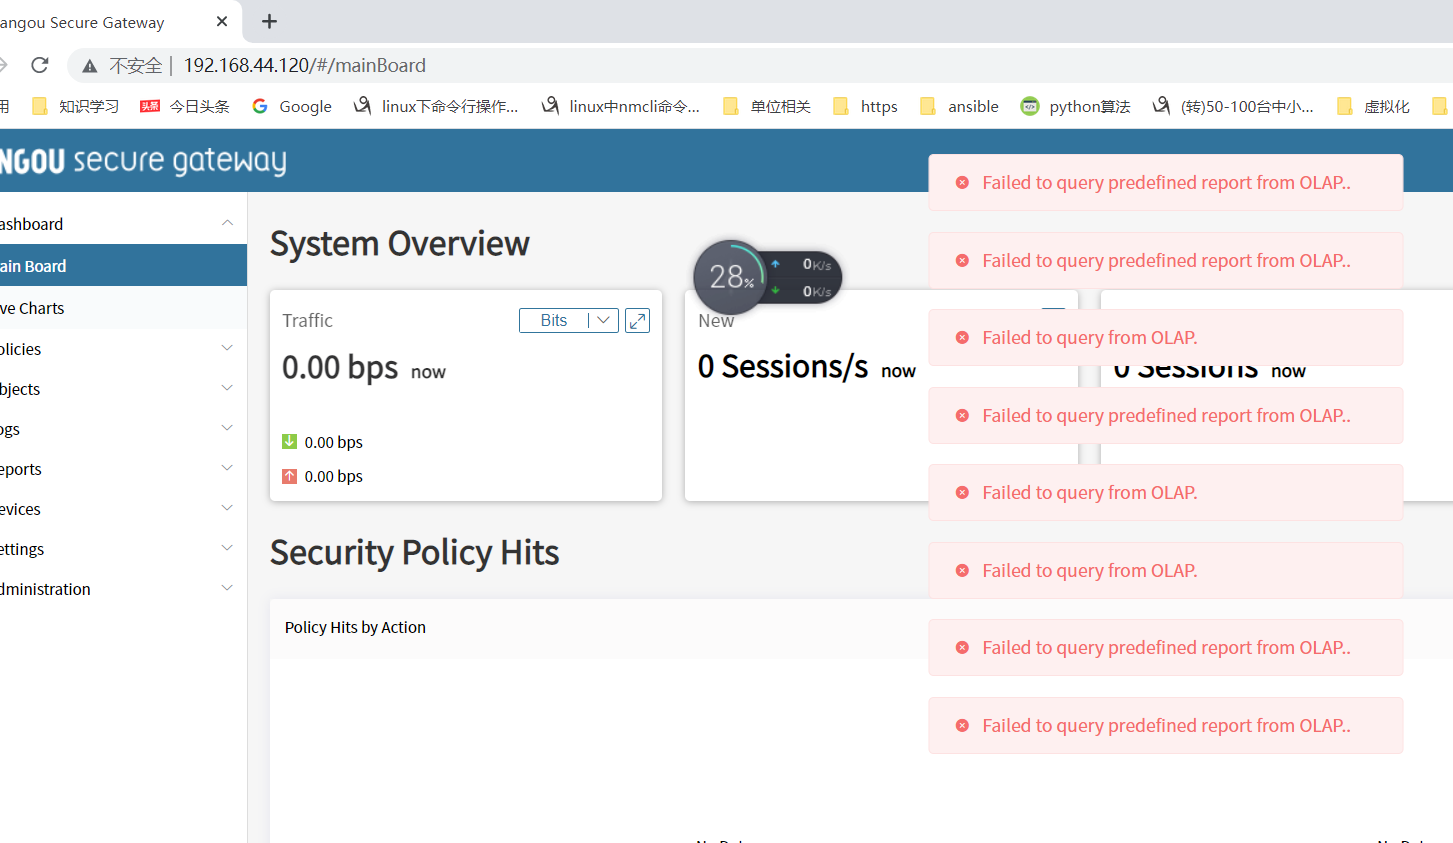Open the python算法 bookmark

click(x=1075, y=106)
